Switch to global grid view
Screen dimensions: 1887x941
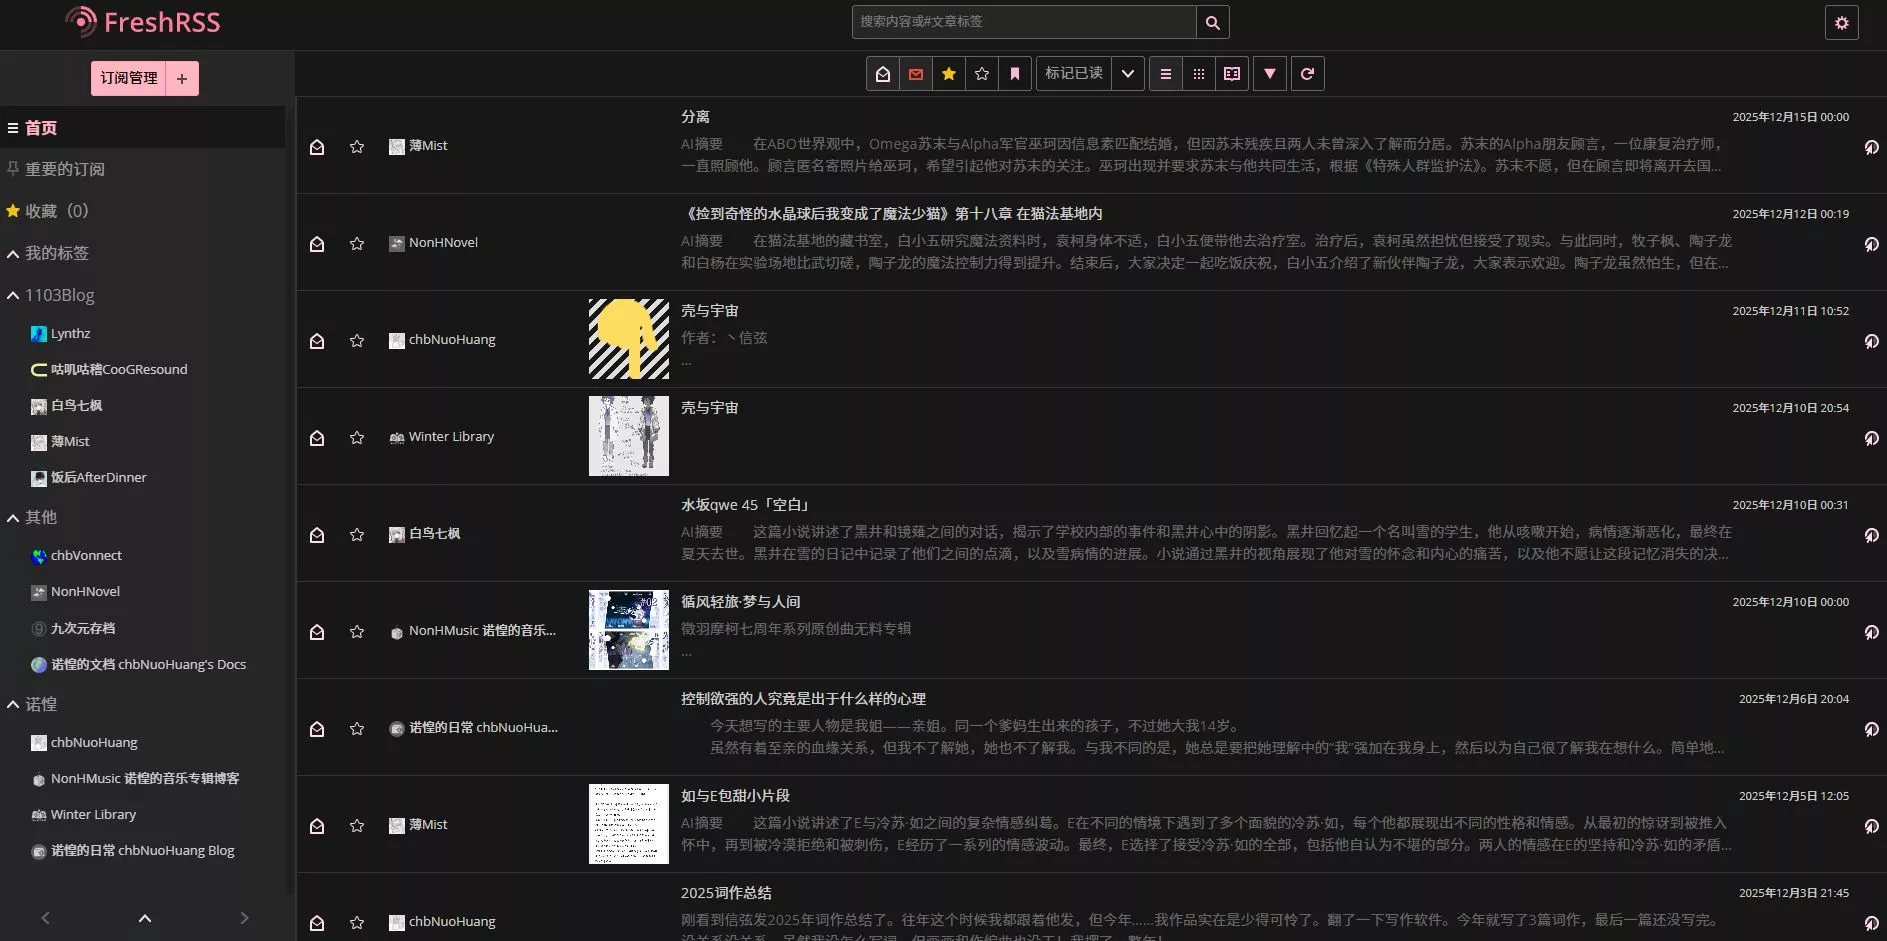(x=1199, y=74)
